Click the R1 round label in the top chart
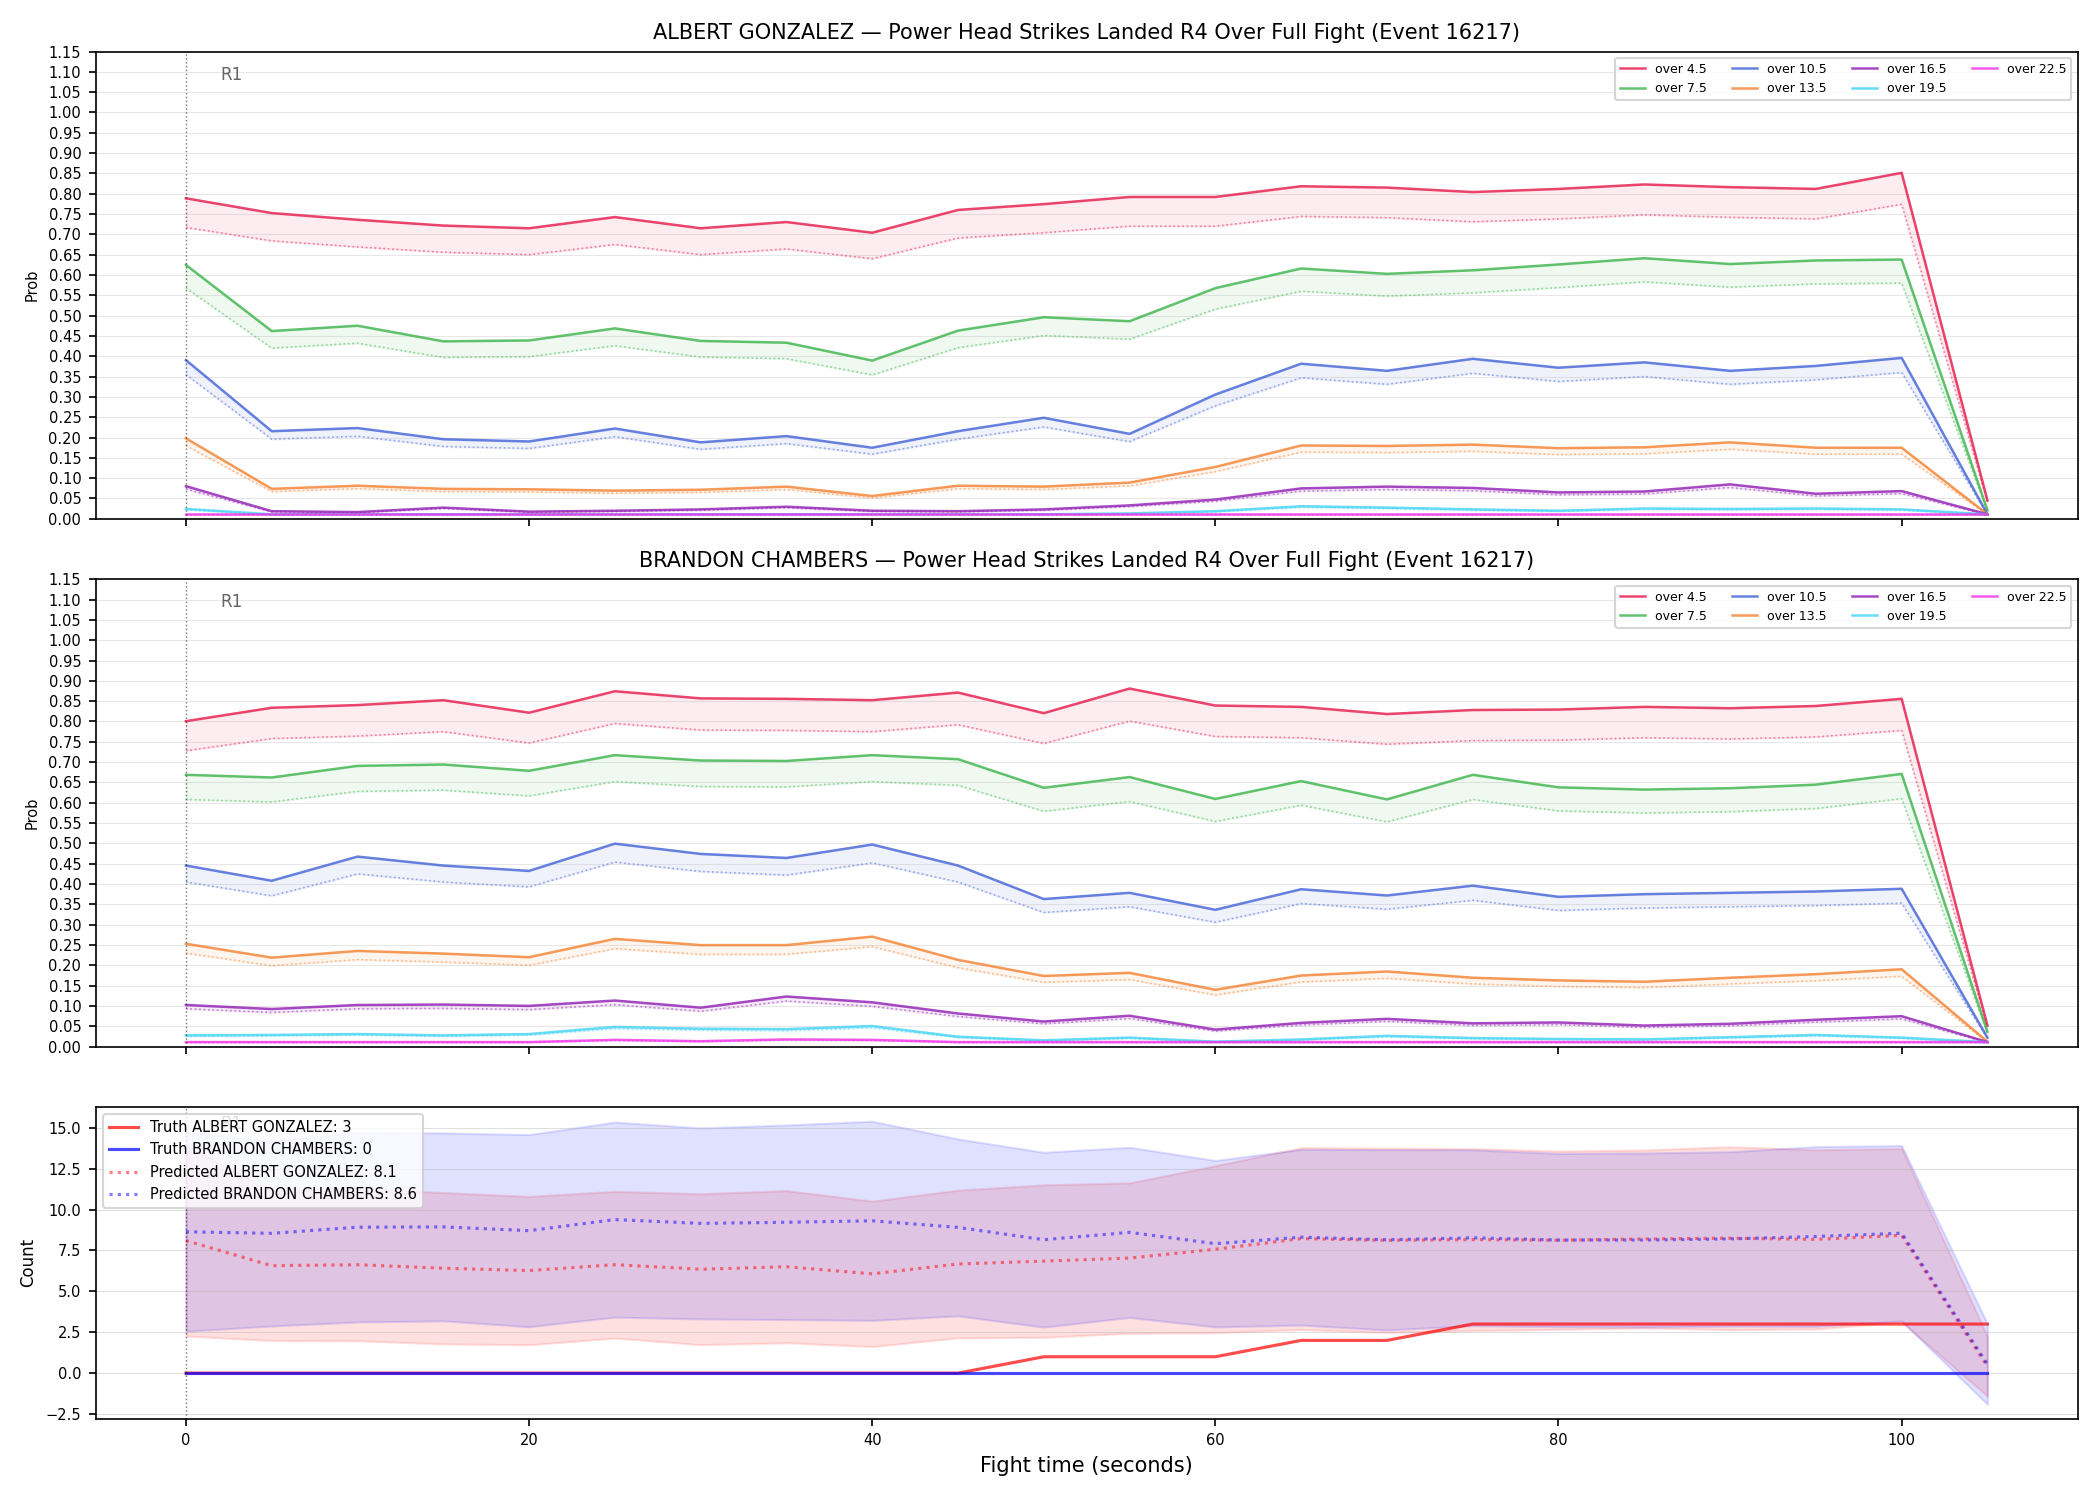The width and height of the screenshot is (2100, 1500). click(x=231, y=74)
